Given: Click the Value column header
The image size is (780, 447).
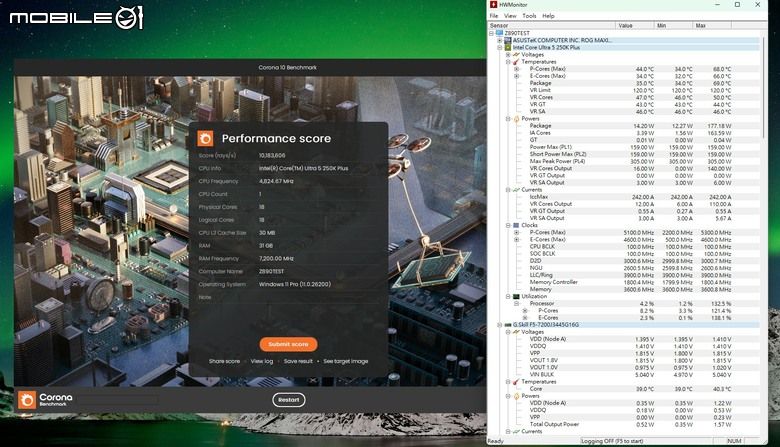Looking at the screenshot, I should click(635, 25).
